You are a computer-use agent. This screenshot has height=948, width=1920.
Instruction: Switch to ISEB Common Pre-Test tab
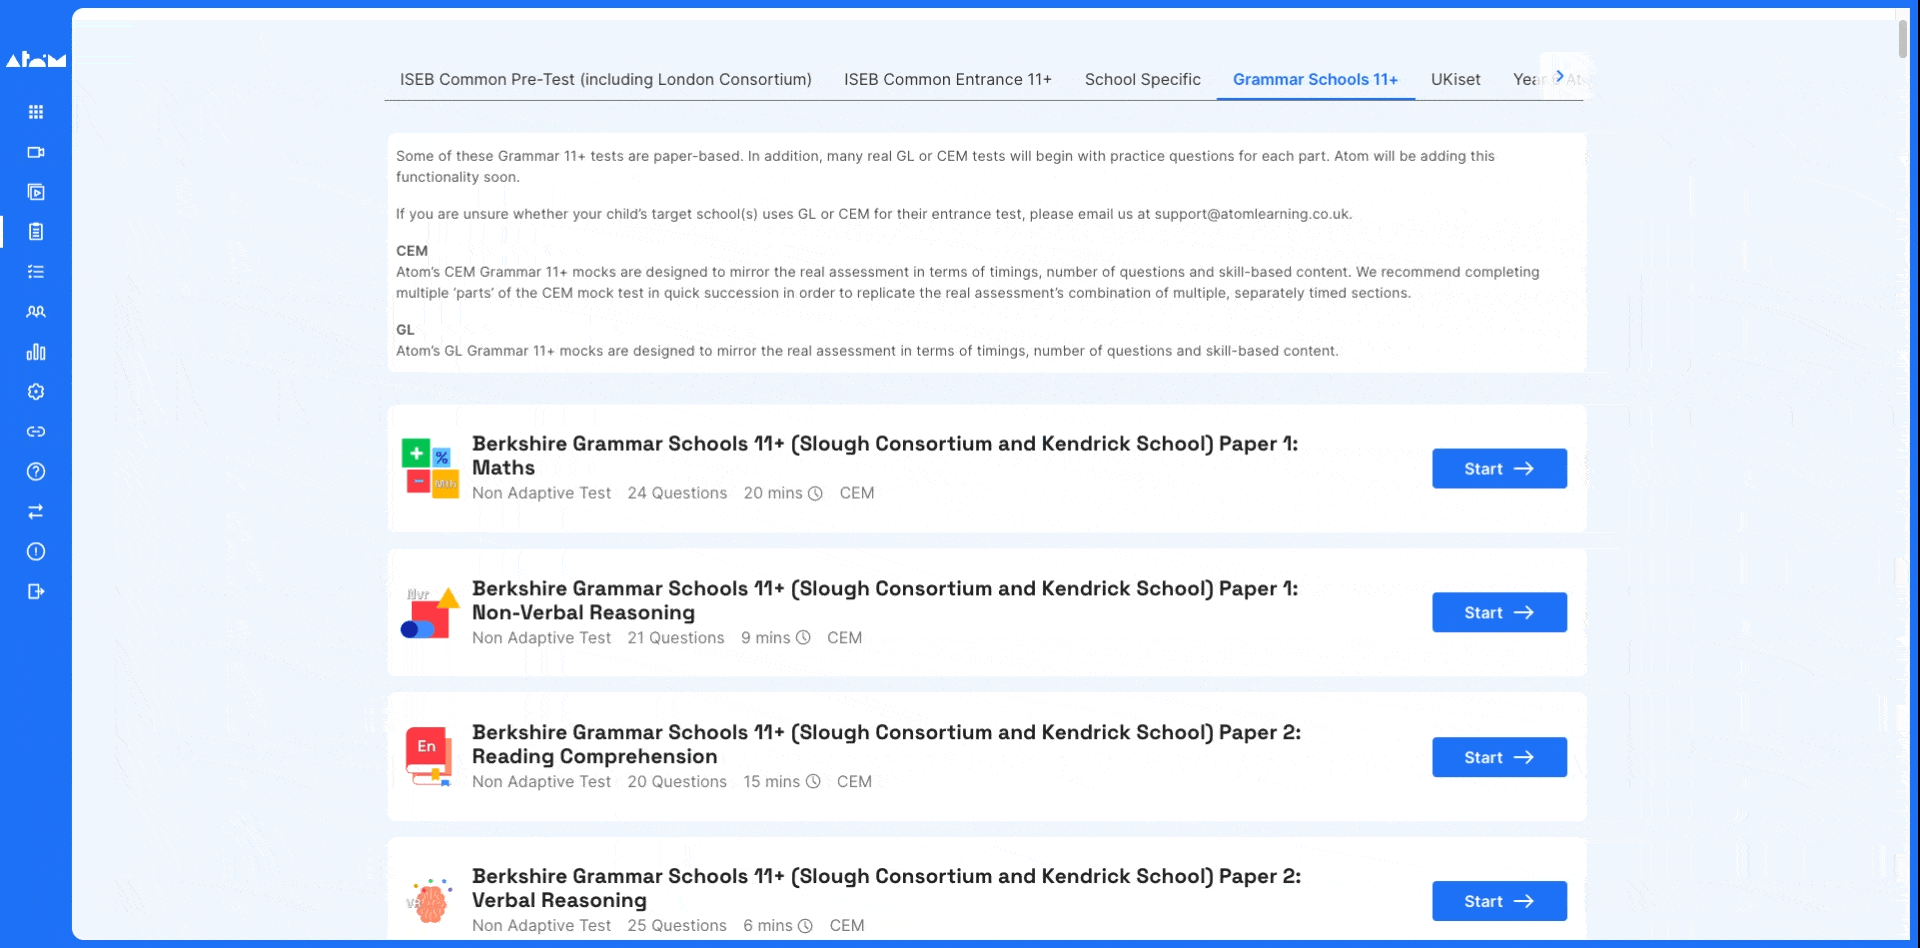point(606,79)
